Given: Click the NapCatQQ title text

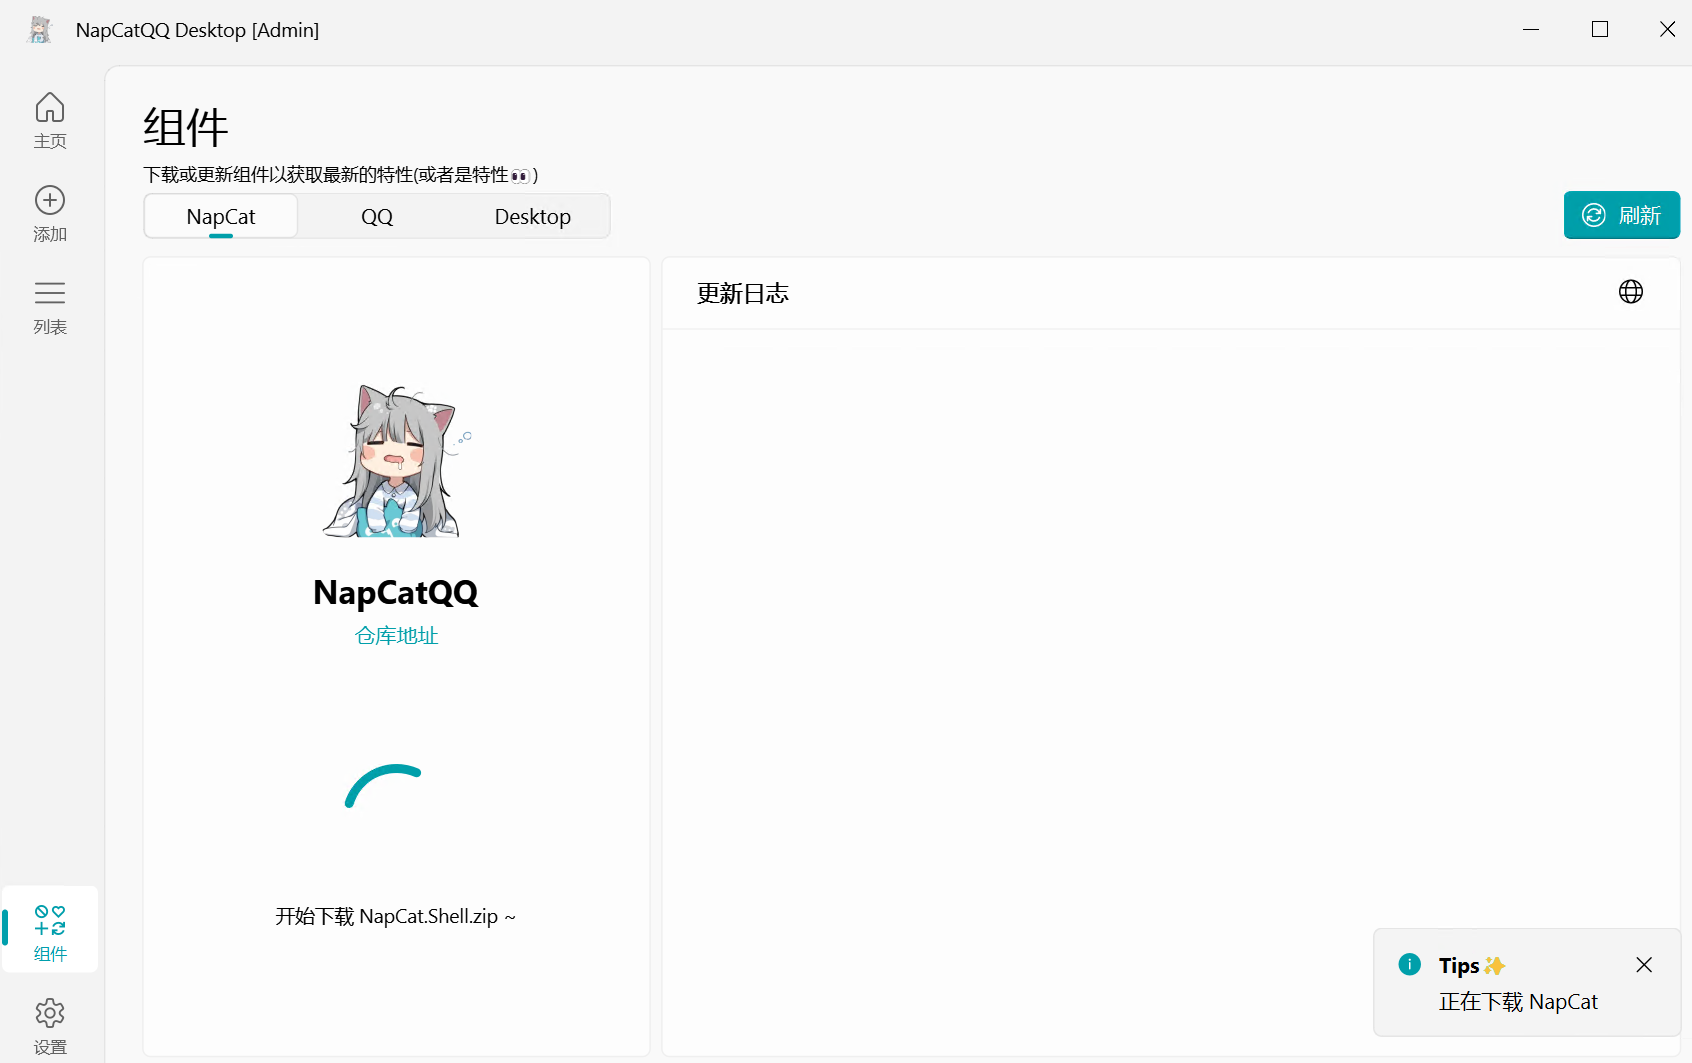Looking at the screenshot, I should click(396, 592).
